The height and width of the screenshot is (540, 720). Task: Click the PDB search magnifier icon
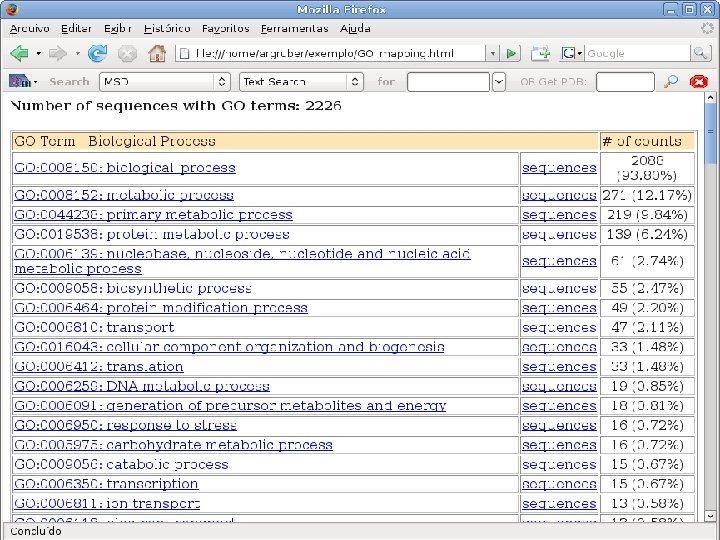[x=671, y=81]
